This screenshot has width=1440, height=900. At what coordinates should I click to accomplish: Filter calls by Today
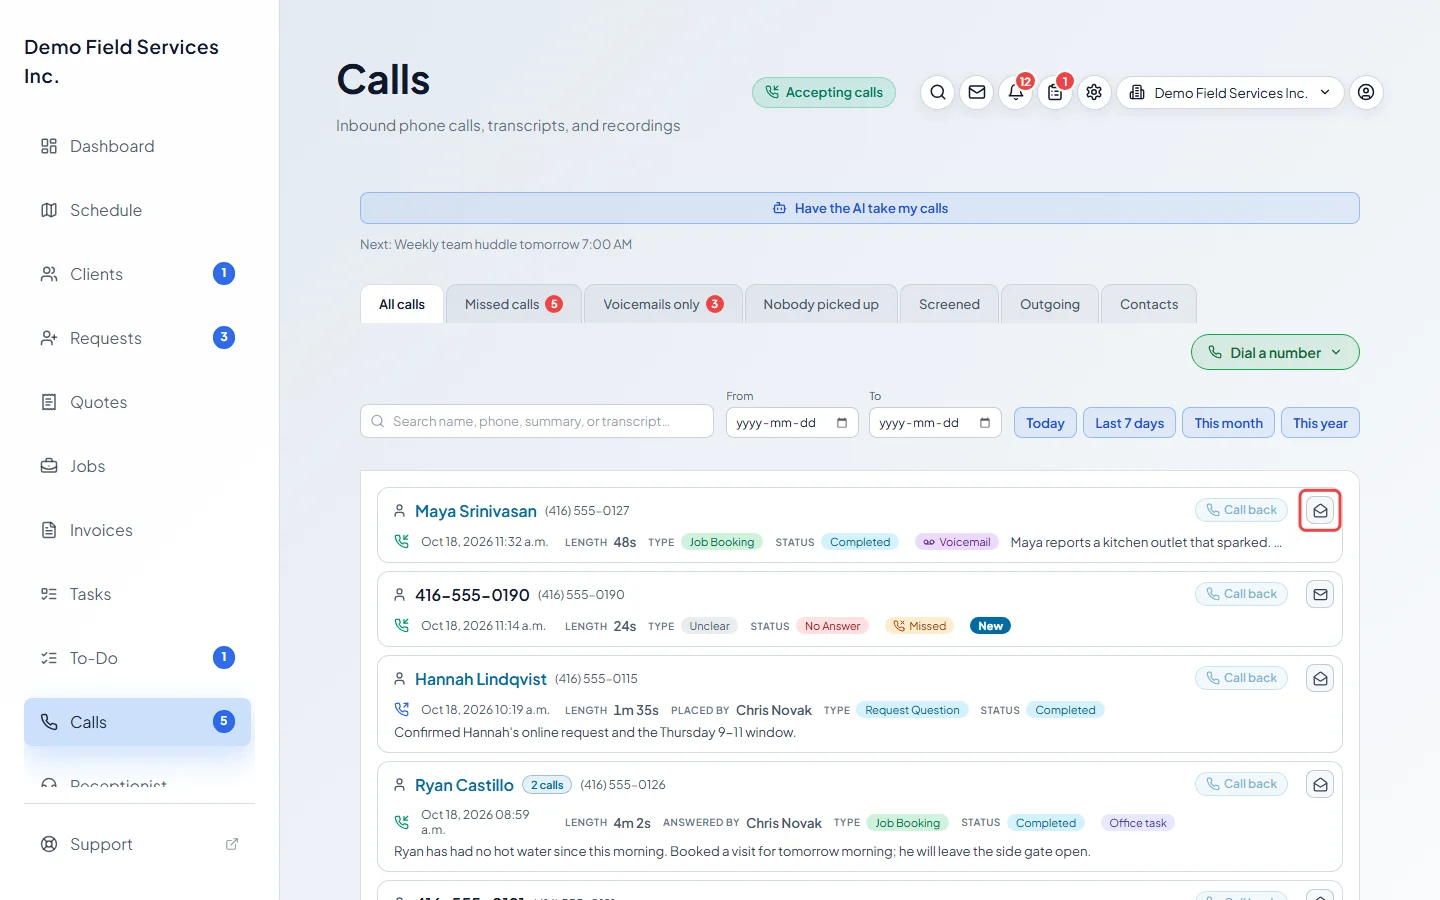(x=1045, y=423)
